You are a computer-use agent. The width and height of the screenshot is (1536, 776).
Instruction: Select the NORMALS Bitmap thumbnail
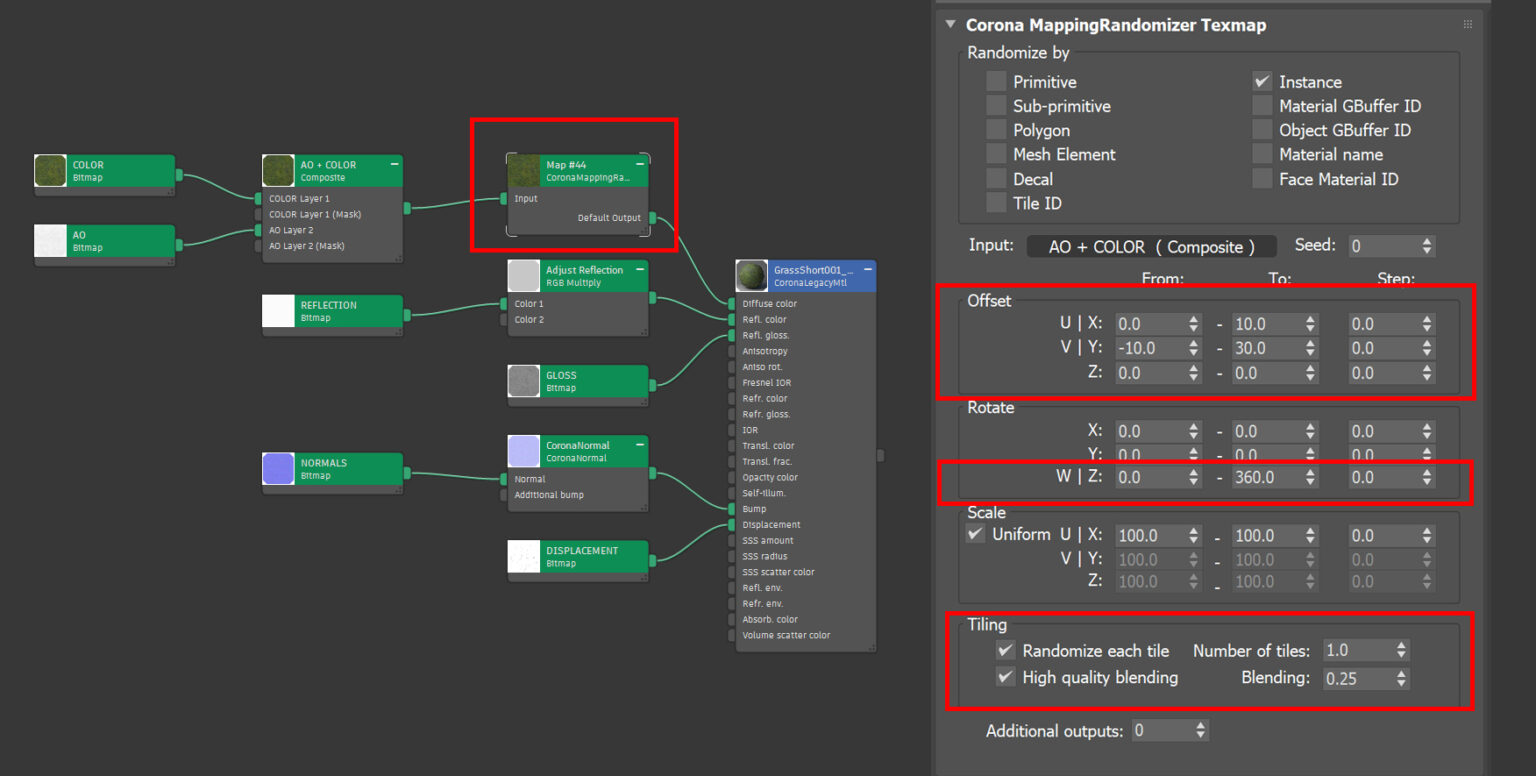pyautogui.click(x=277, y=469)
